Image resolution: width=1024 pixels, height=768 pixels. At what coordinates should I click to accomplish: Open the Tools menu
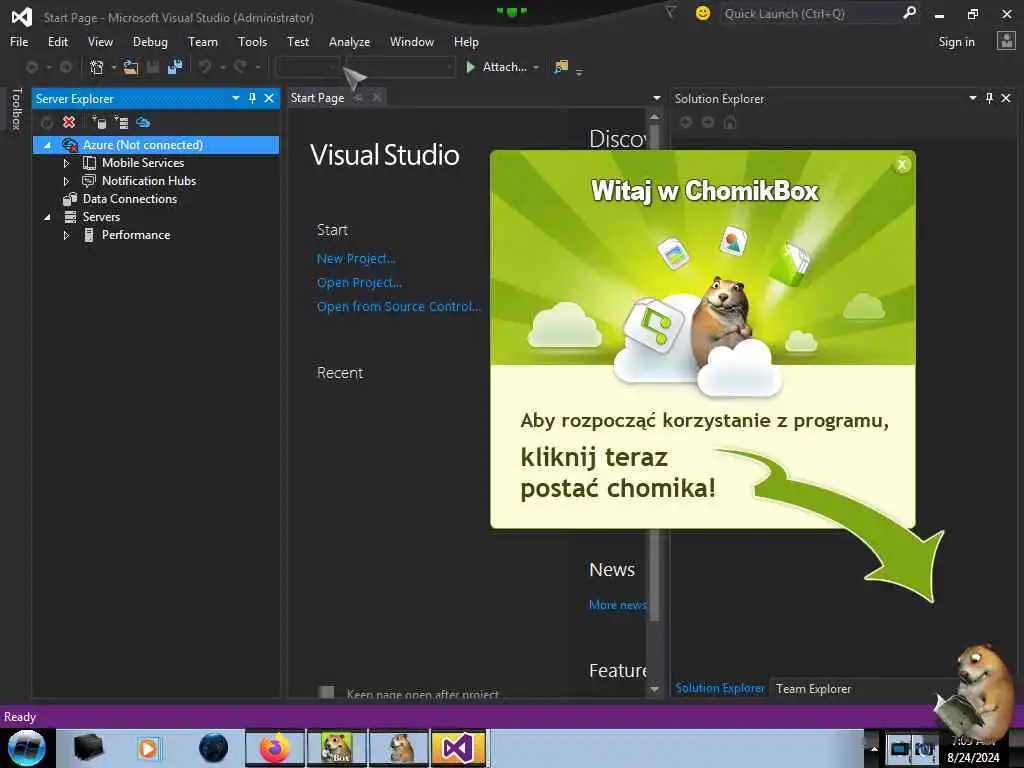click(x=252, y=42)
